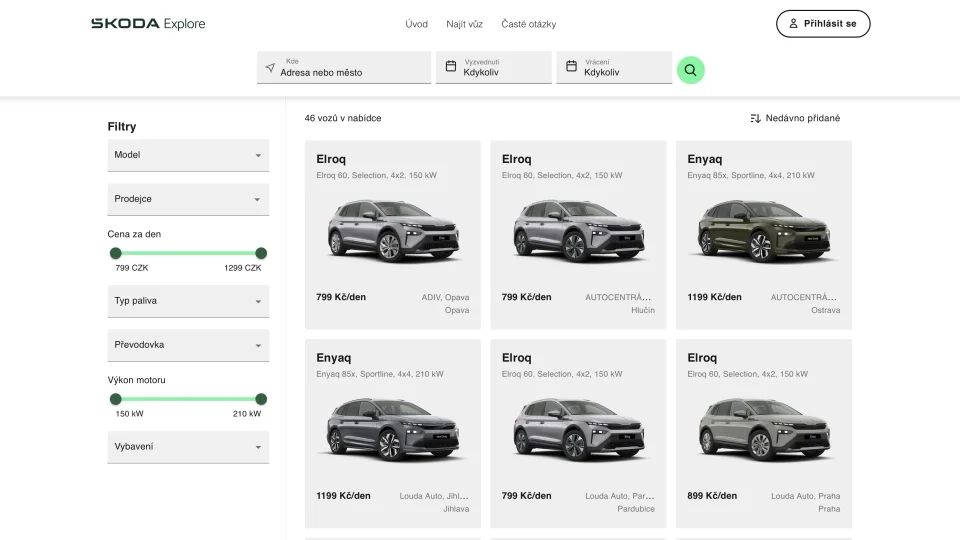Open the 899 Kč/den Elroq card in Praha
This screenshot has height=540, width=960.
[x=764, y=432]
